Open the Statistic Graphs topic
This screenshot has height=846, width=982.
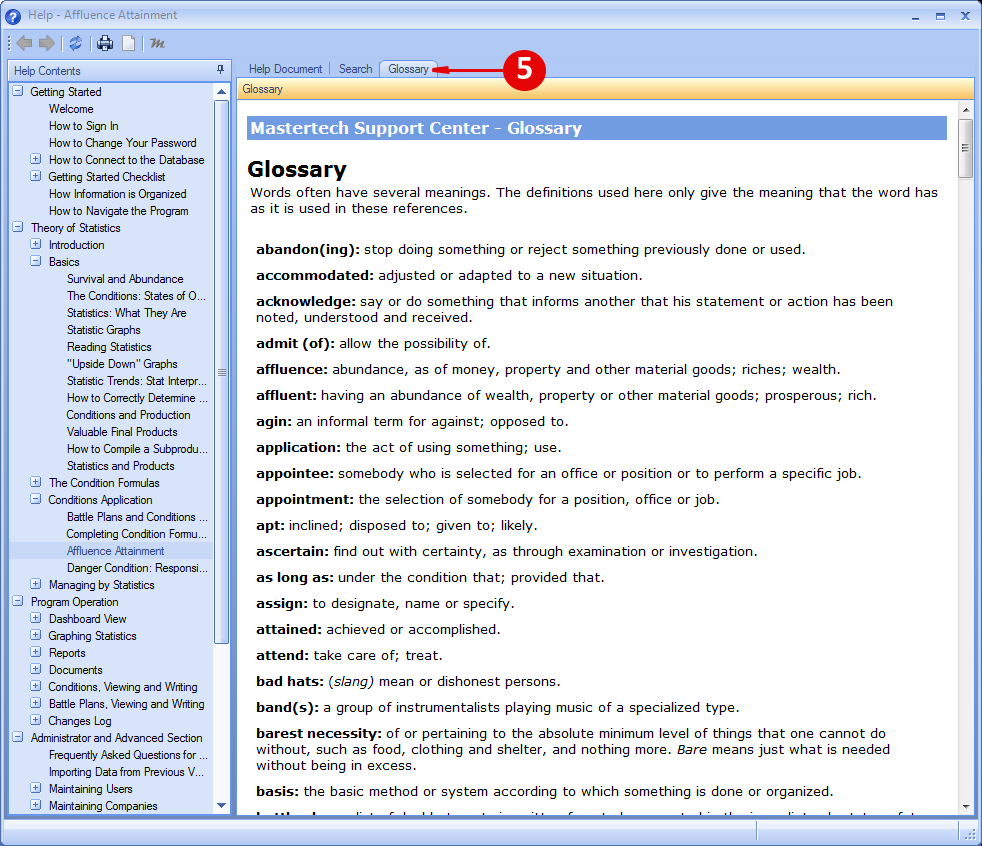click(103, 329)
